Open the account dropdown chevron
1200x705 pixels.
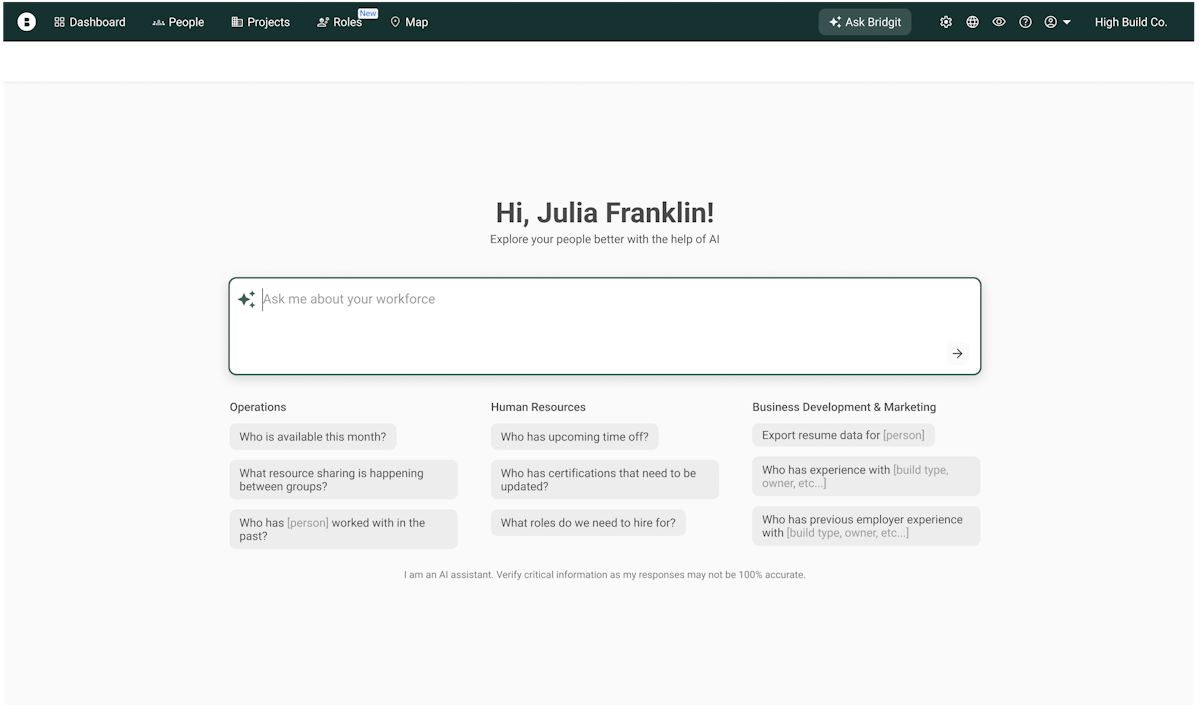1068,21
